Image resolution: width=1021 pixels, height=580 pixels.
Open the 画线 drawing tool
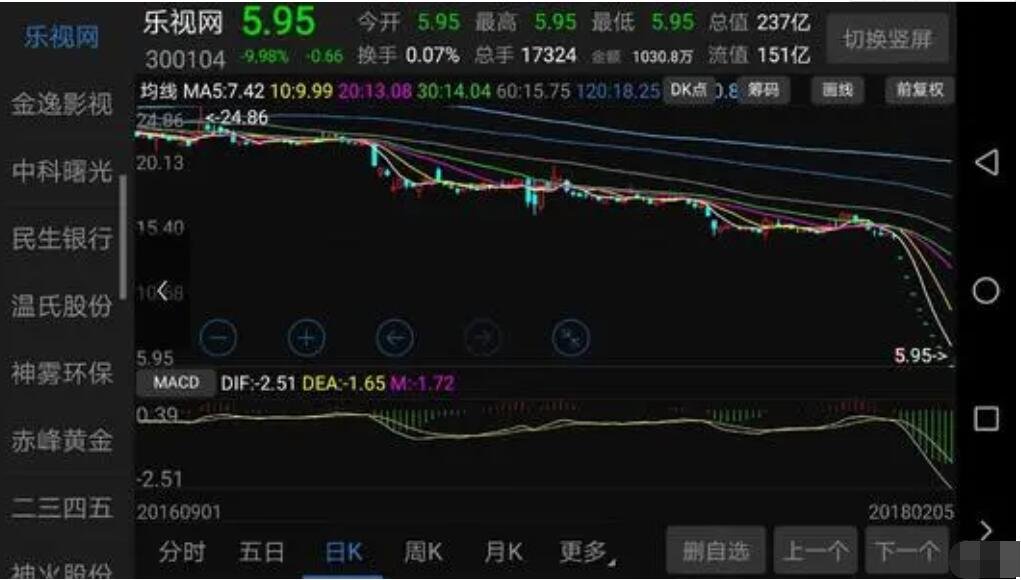coord(838,91)
